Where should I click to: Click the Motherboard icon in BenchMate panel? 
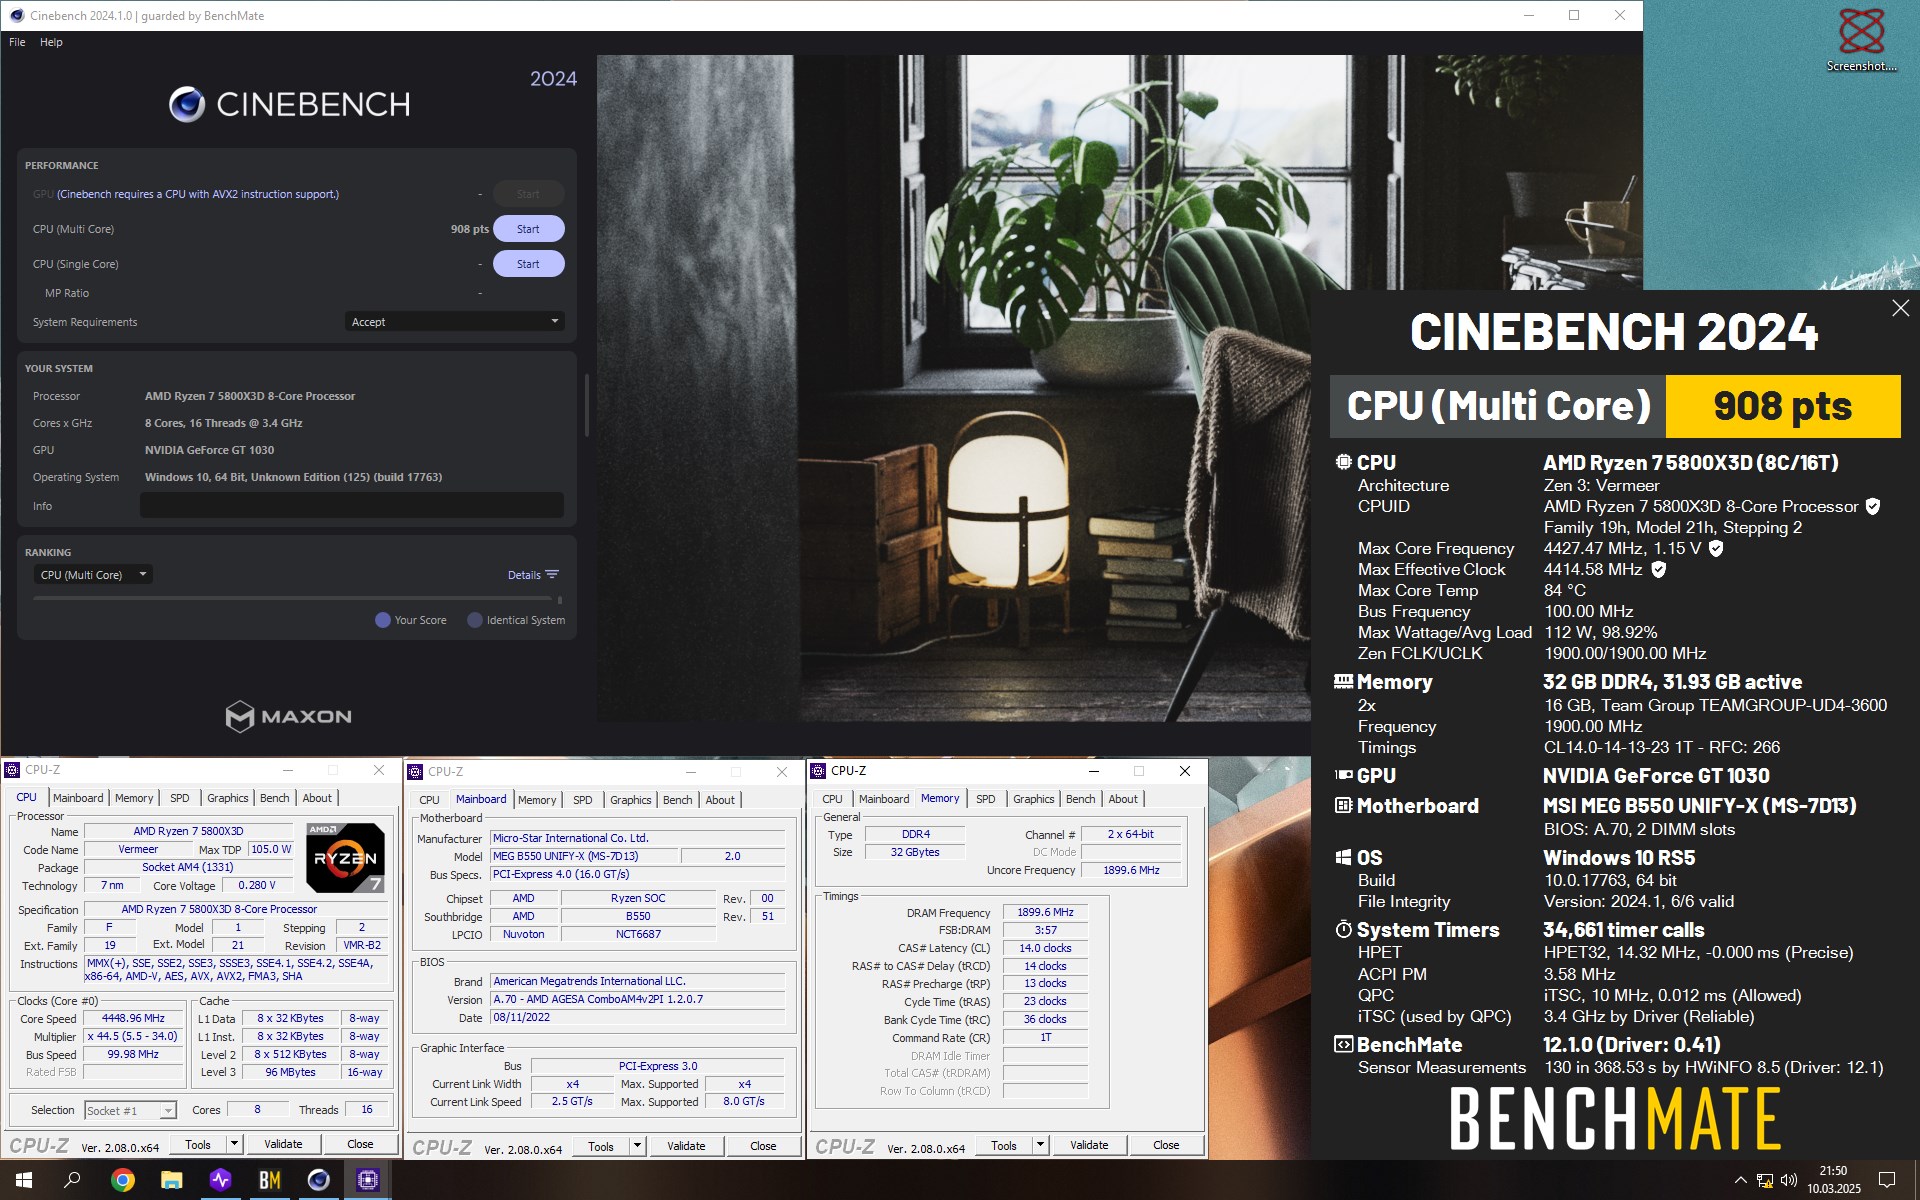[1343, 805]
